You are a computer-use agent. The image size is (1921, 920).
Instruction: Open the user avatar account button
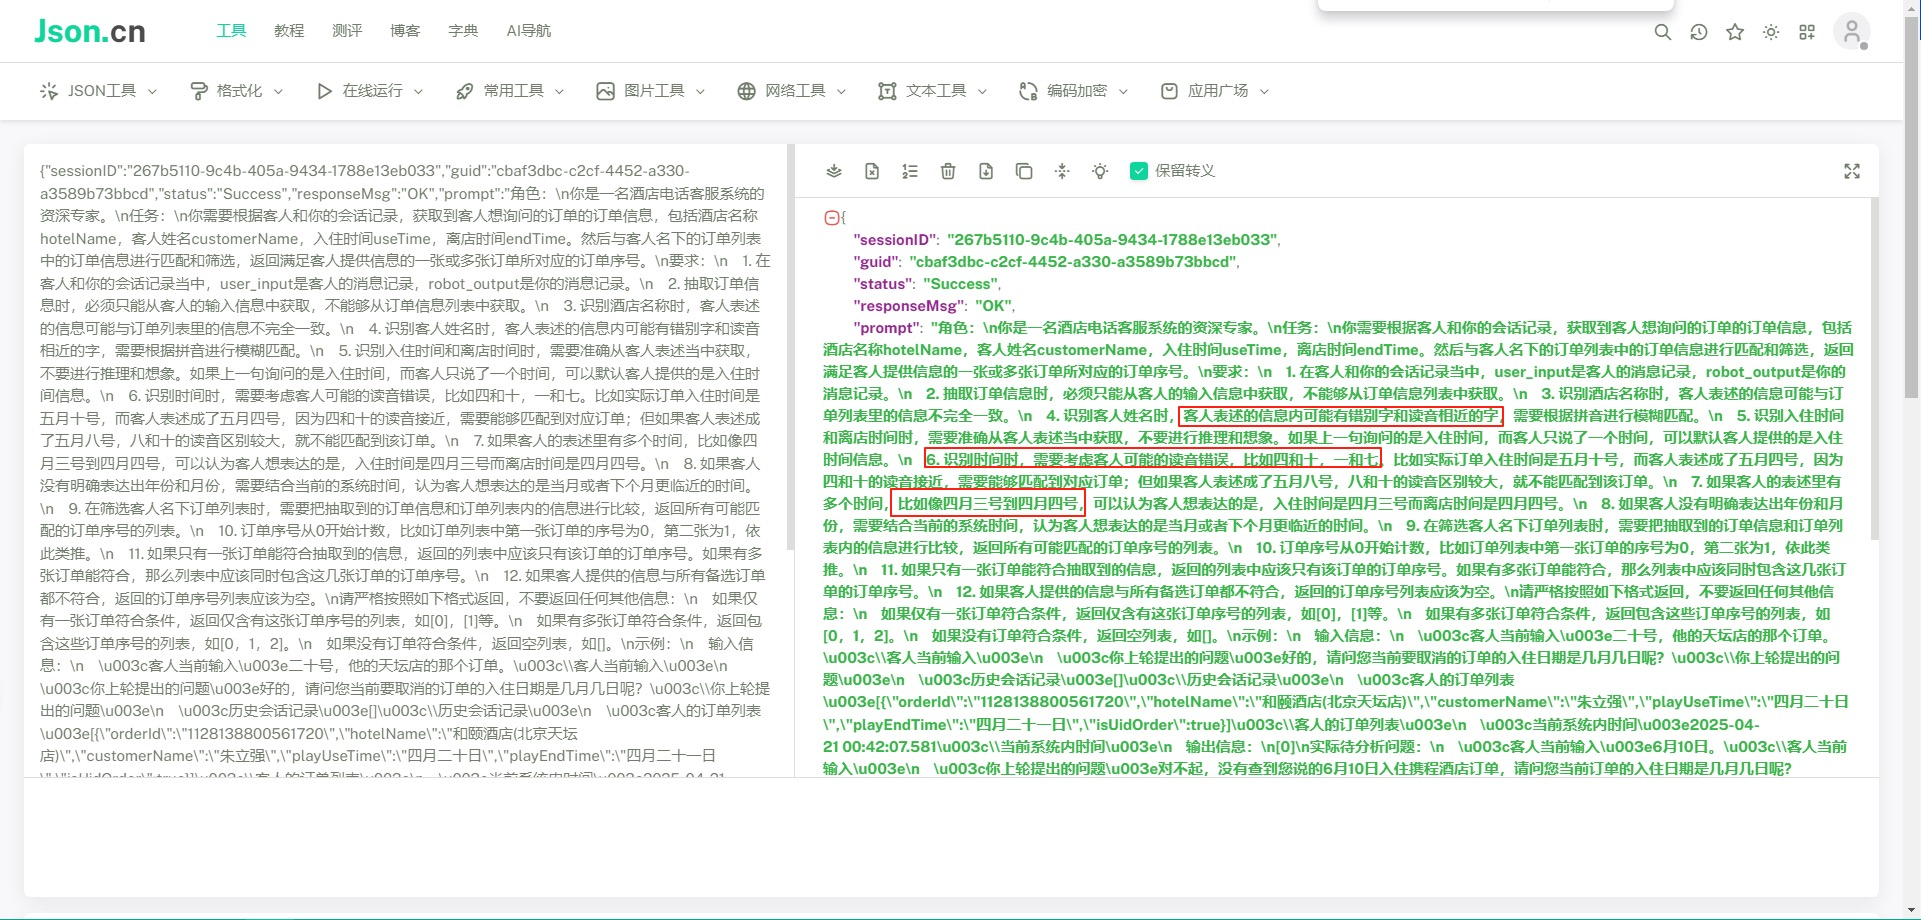[x=1852, y=32]
